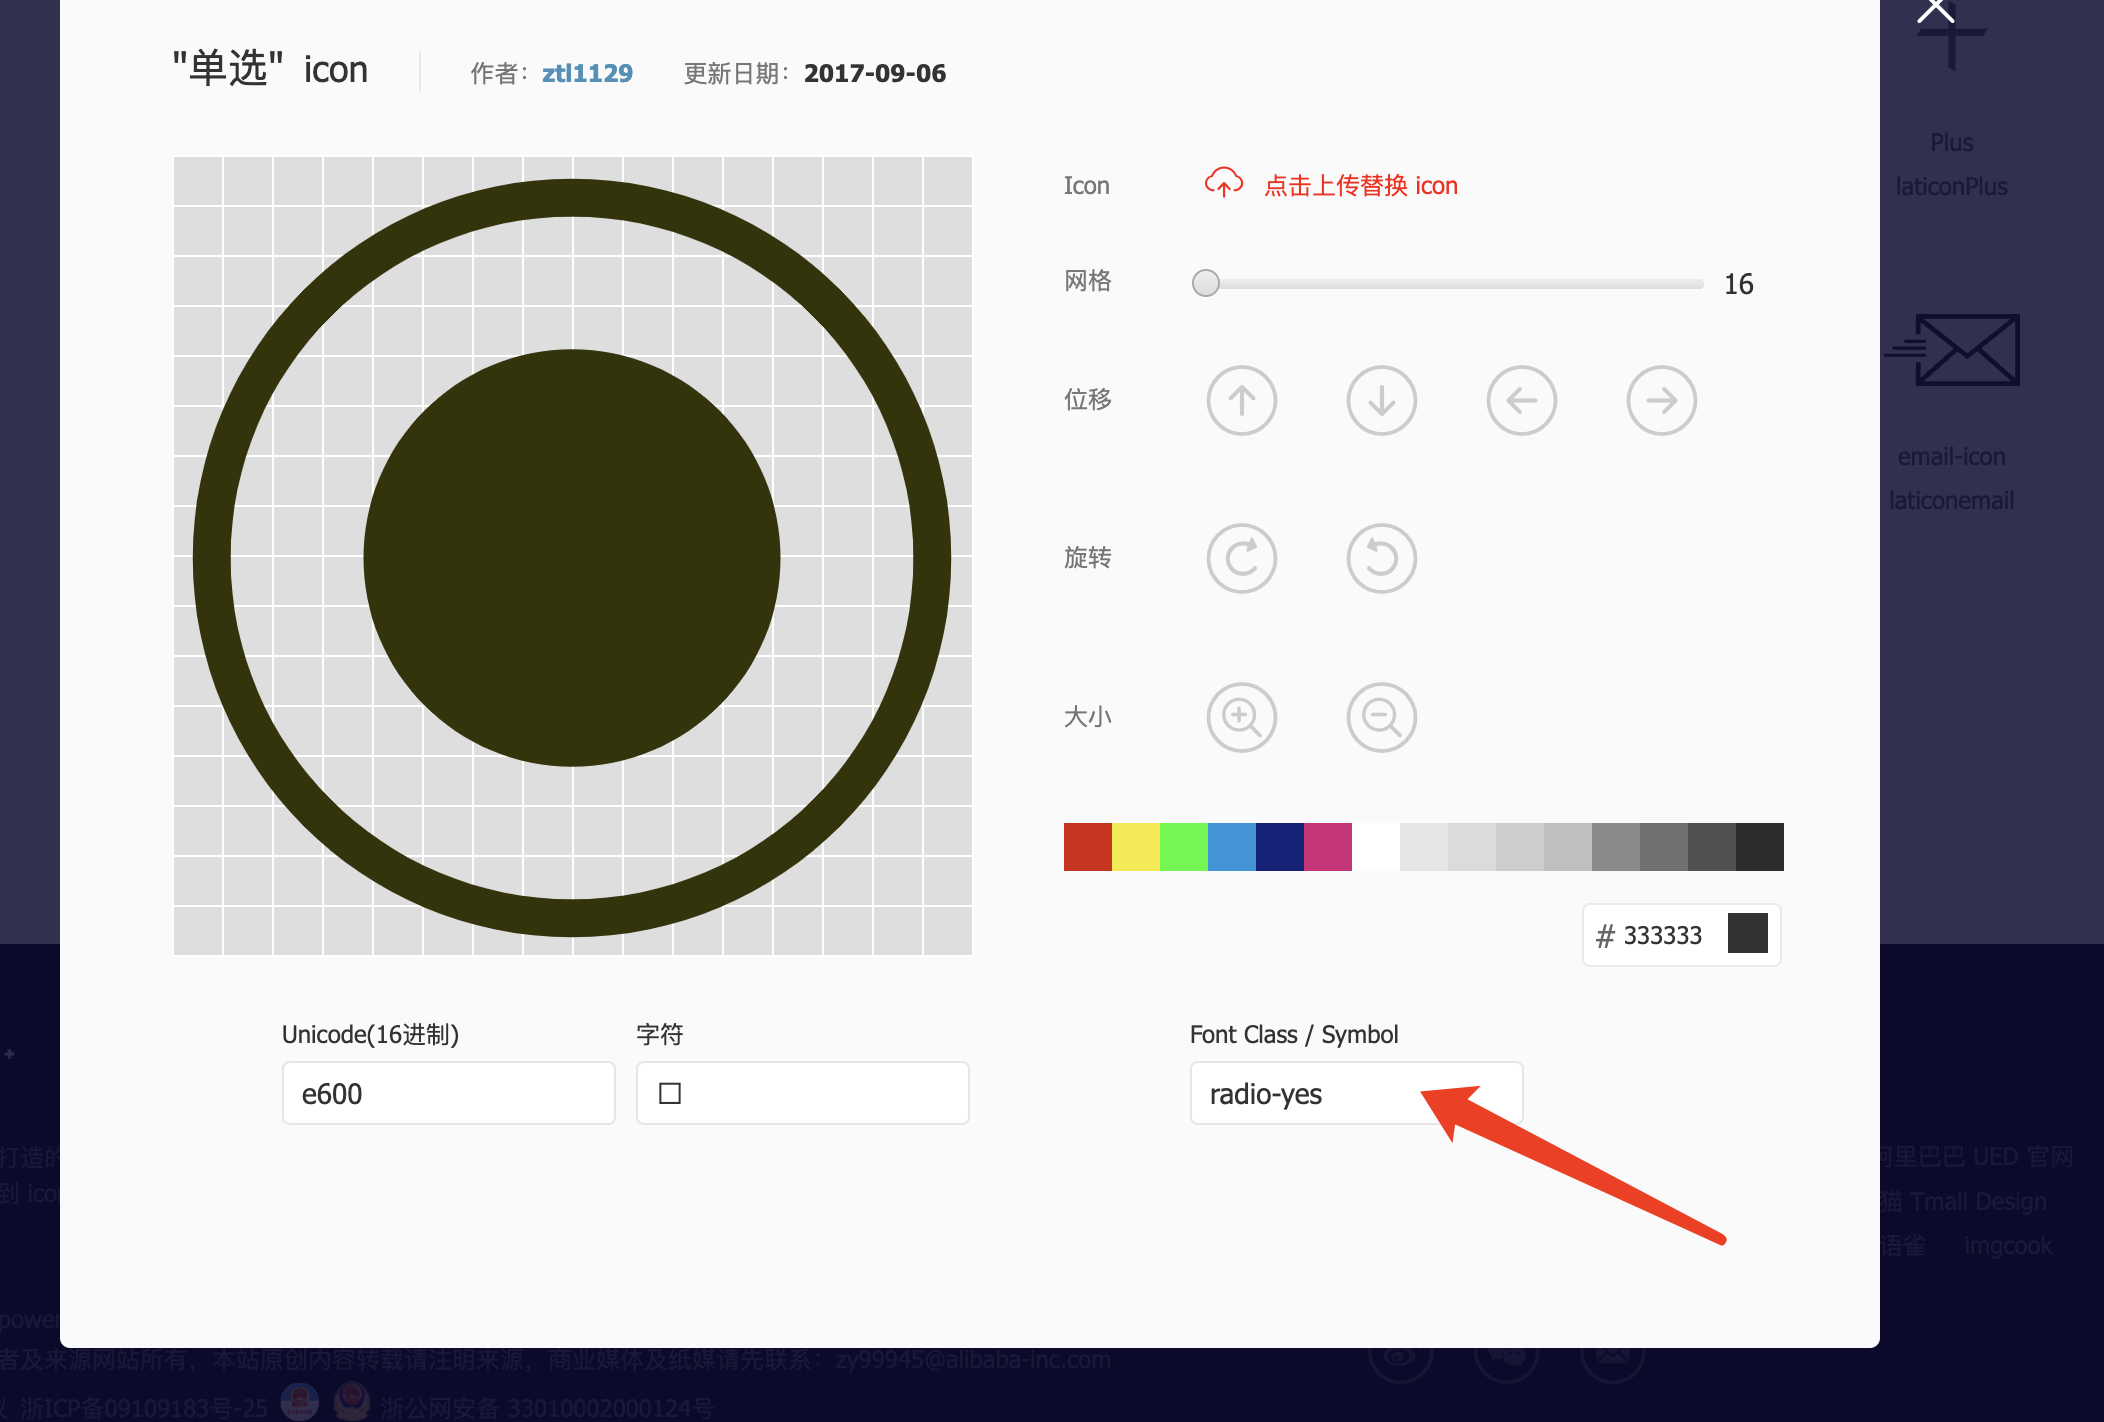Click upload-and-replace icon red link
Image resolution: width=2104 pixels, height=1422 pixels.
(x=1360, y=186)
